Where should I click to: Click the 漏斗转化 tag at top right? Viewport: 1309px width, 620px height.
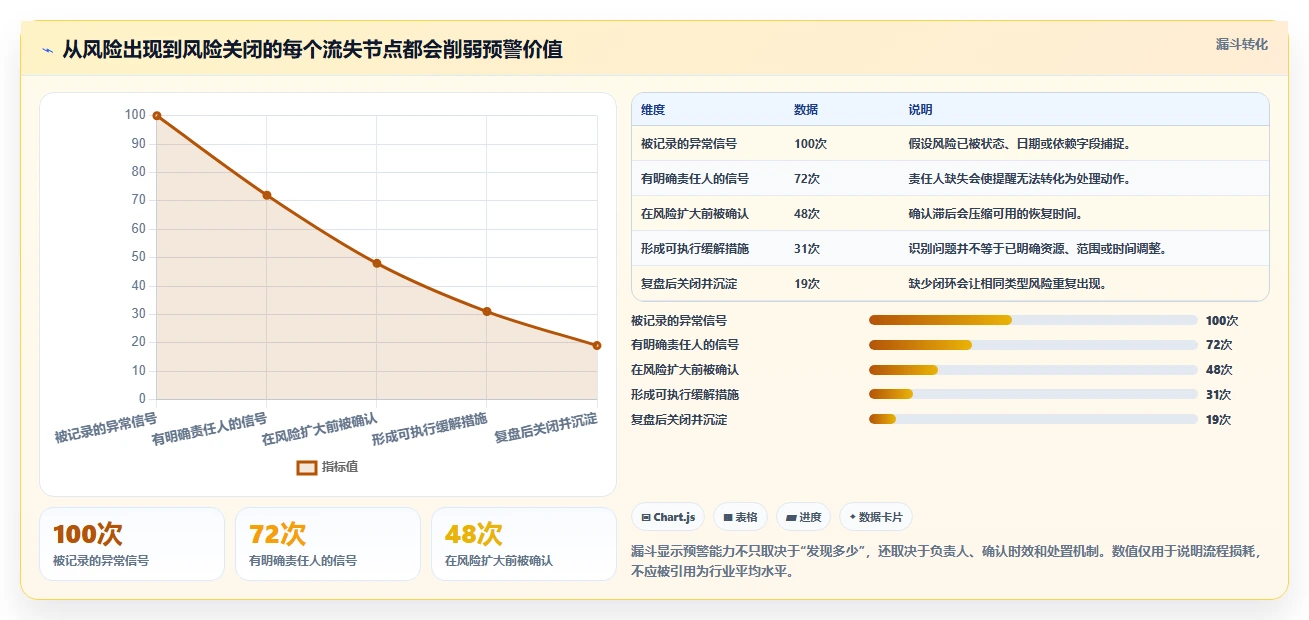[x=1242, y=45]
